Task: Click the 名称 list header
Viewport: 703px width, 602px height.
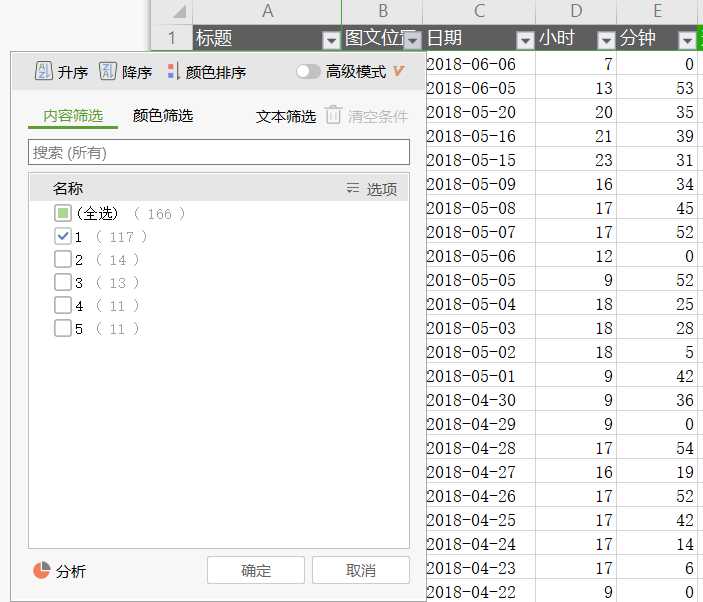Action: (x=68, y=188)
